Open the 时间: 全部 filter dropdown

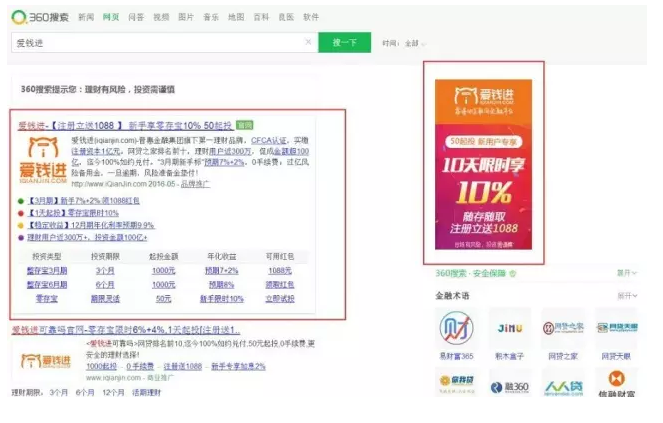pyautogui.click(x=404, y=44)
